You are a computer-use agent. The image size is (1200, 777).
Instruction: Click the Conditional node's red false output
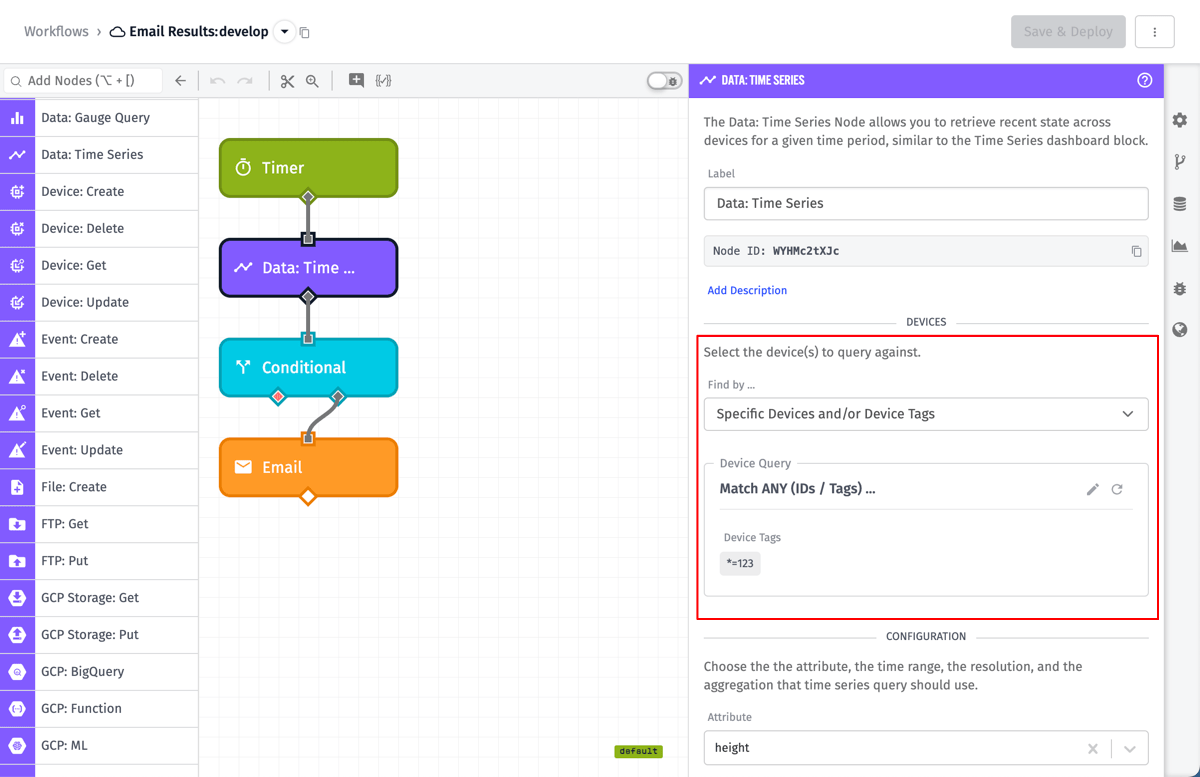pyautogui.click(x=278, y=397)
